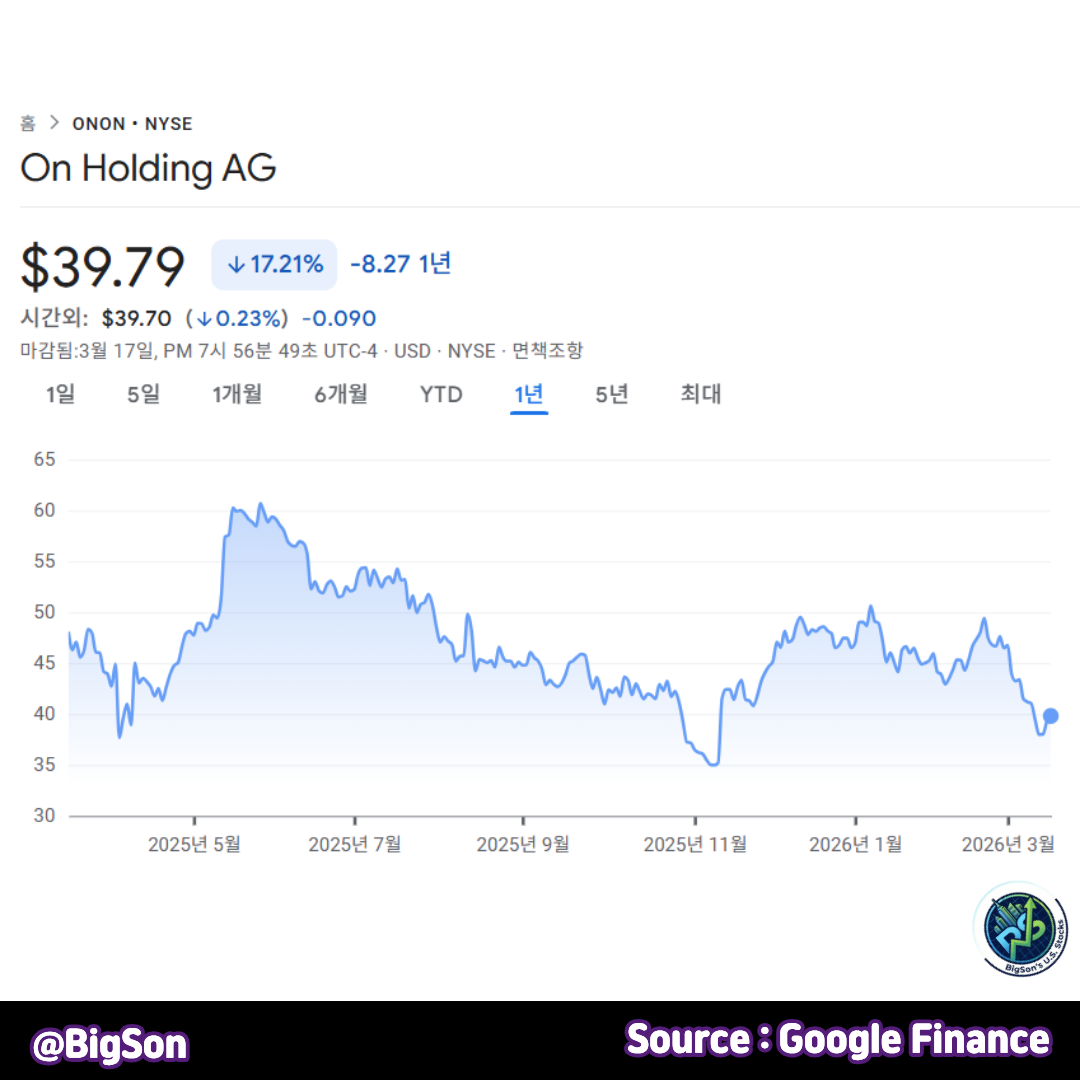Click the 2025년 11월 axis label
1080x1080 pixels.
[x=695, y=844]
